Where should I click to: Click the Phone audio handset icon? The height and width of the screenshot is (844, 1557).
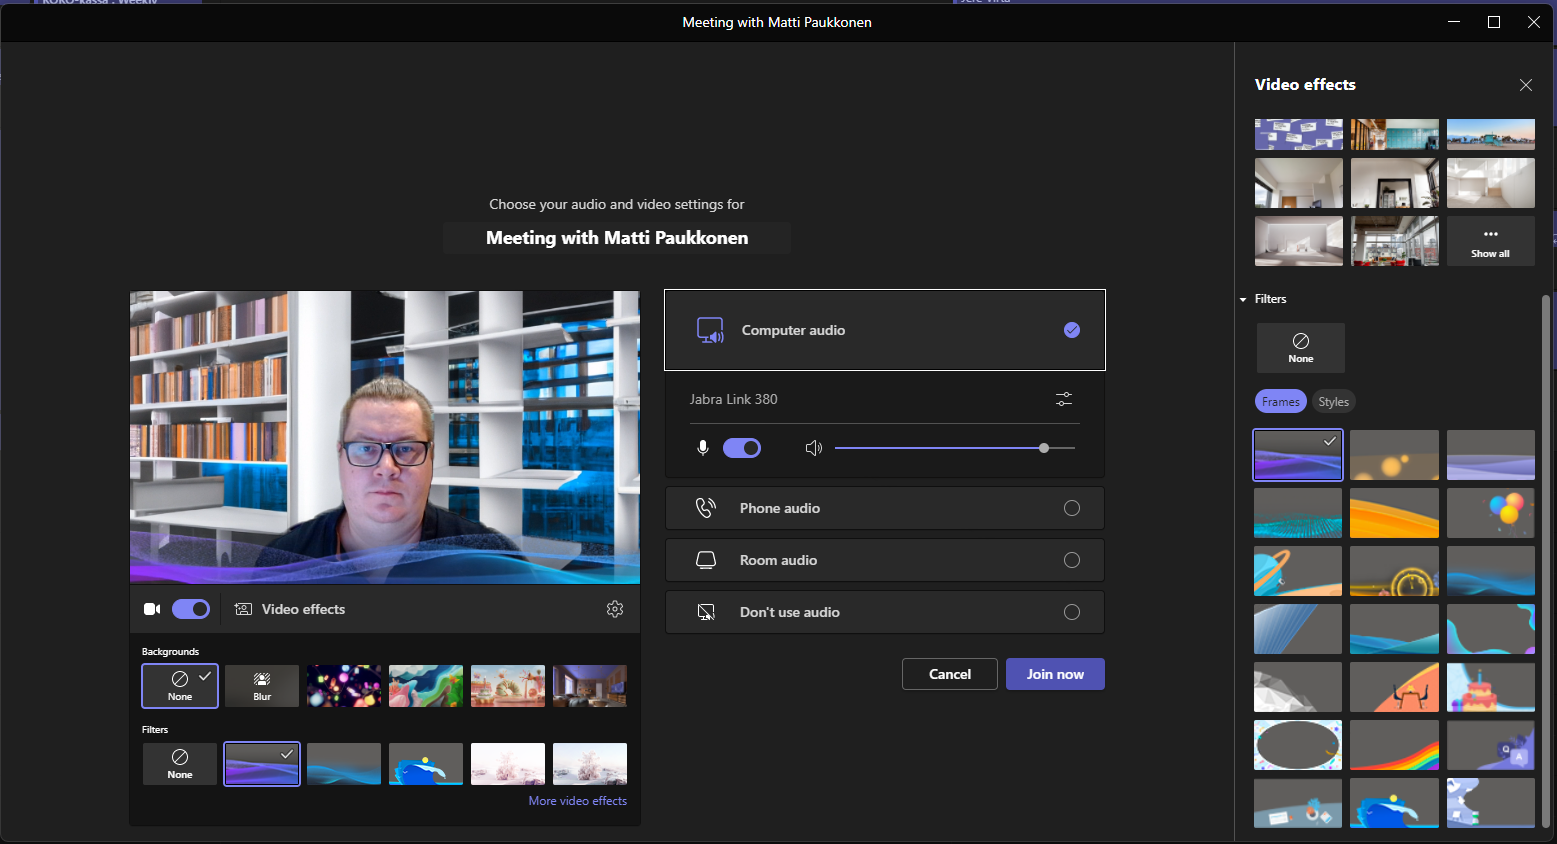coord(706,507)
